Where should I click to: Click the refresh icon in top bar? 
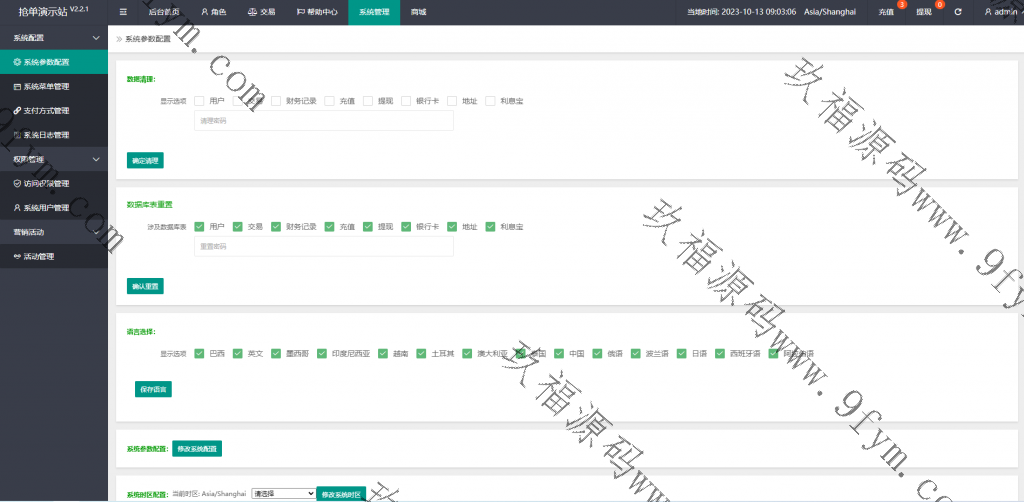pyautogui.click(x=958, y=12)
